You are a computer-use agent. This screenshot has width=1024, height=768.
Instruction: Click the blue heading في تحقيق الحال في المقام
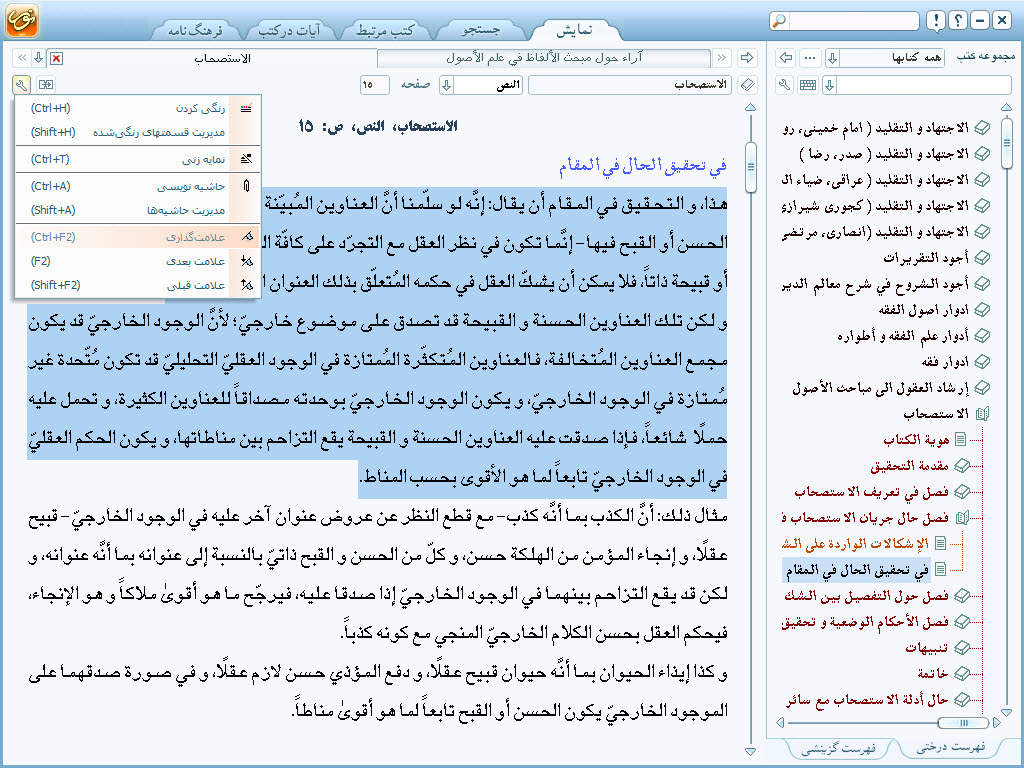tap(643, 165)
